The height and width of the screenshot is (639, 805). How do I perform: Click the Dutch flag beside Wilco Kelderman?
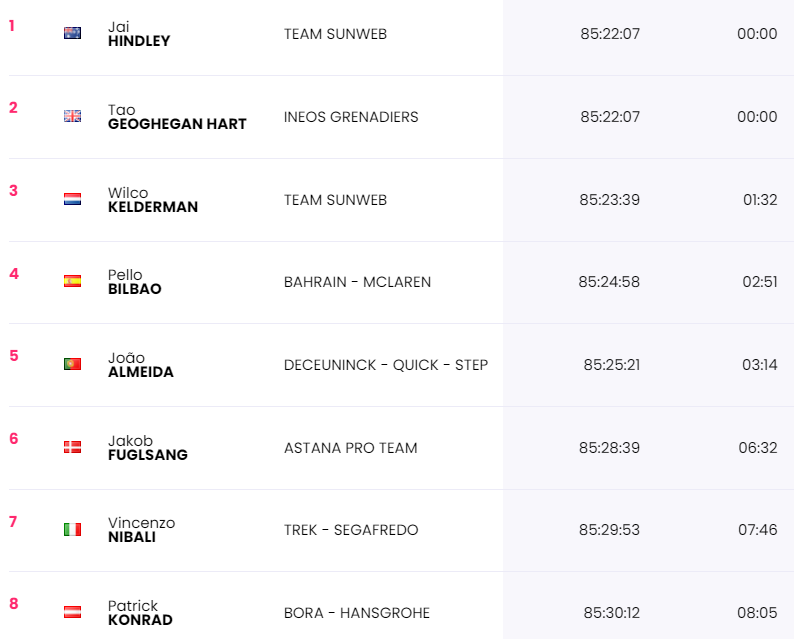(x=72, y=199)
